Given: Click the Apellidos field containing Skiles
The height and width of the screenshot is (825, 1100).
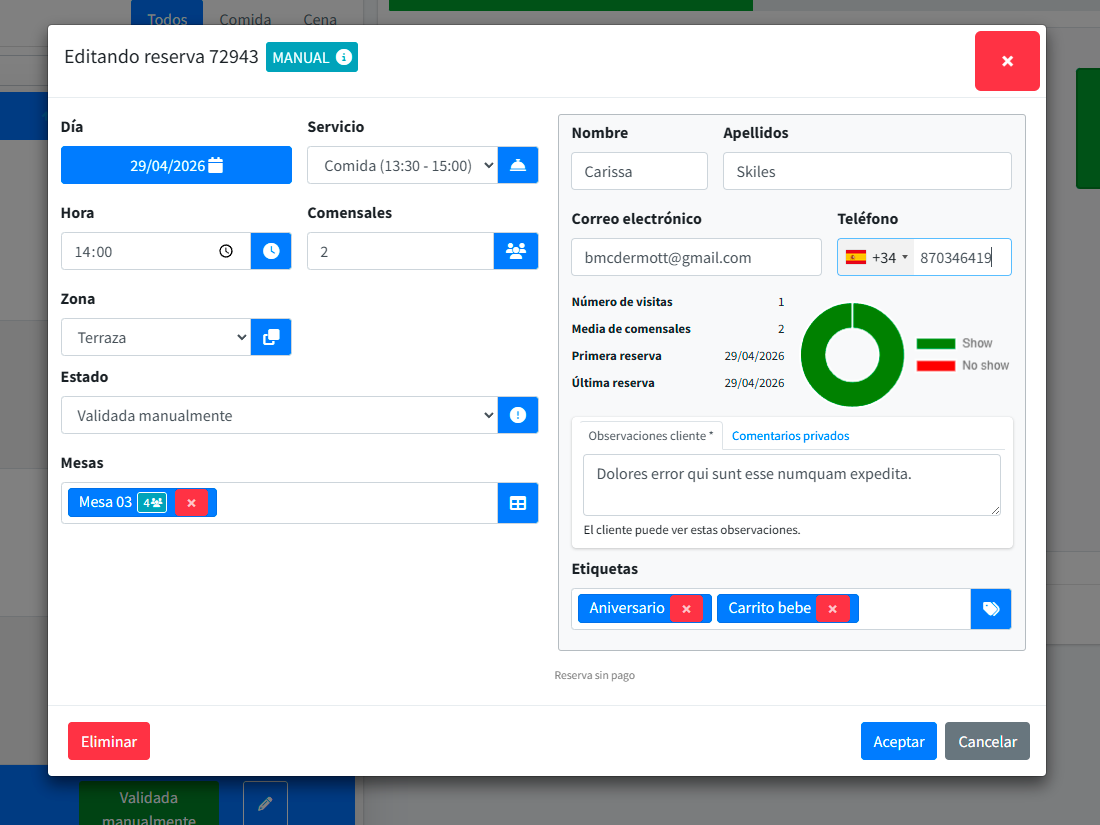Looking at the screenshot, I should [867, 171].
